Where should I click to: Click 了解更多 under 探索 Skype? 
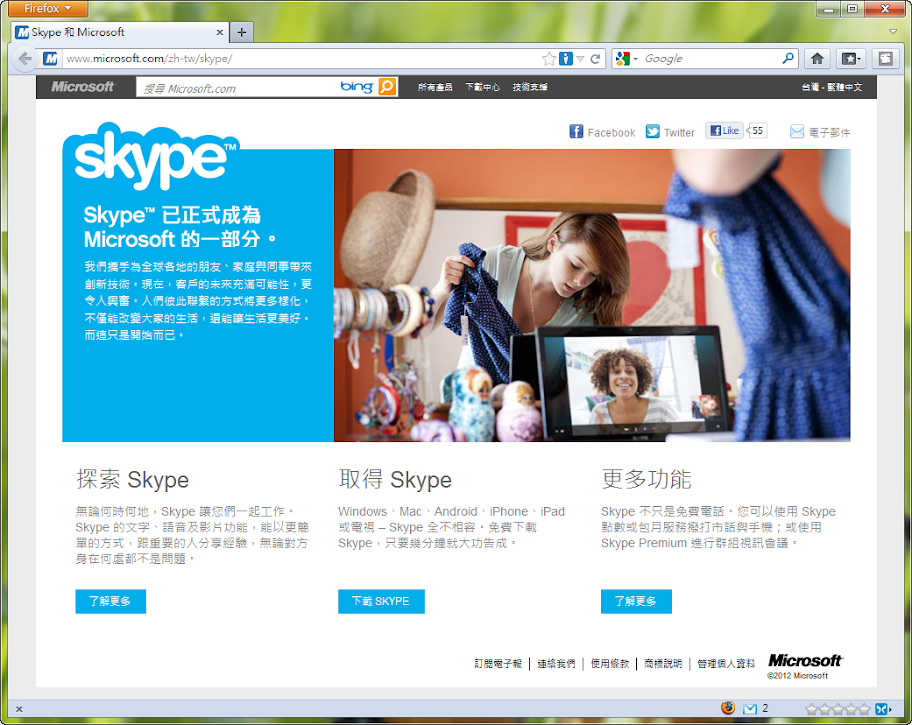point(111,601)
